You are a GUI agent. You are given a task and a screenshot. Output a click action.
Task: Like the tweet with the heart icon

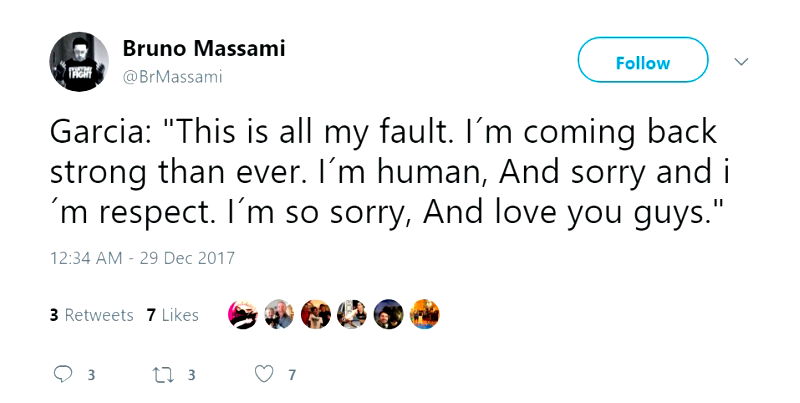(264, 376)
